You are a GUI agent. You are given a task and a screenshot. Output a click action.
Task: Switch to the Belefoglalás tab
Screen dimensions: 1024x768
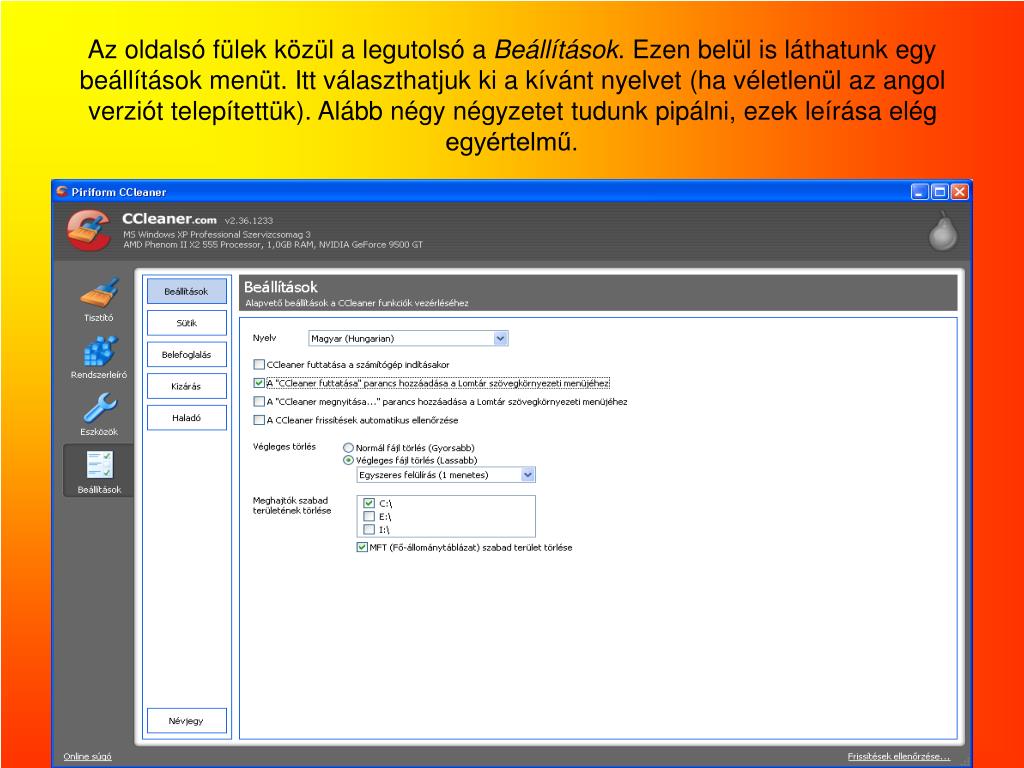187,355
